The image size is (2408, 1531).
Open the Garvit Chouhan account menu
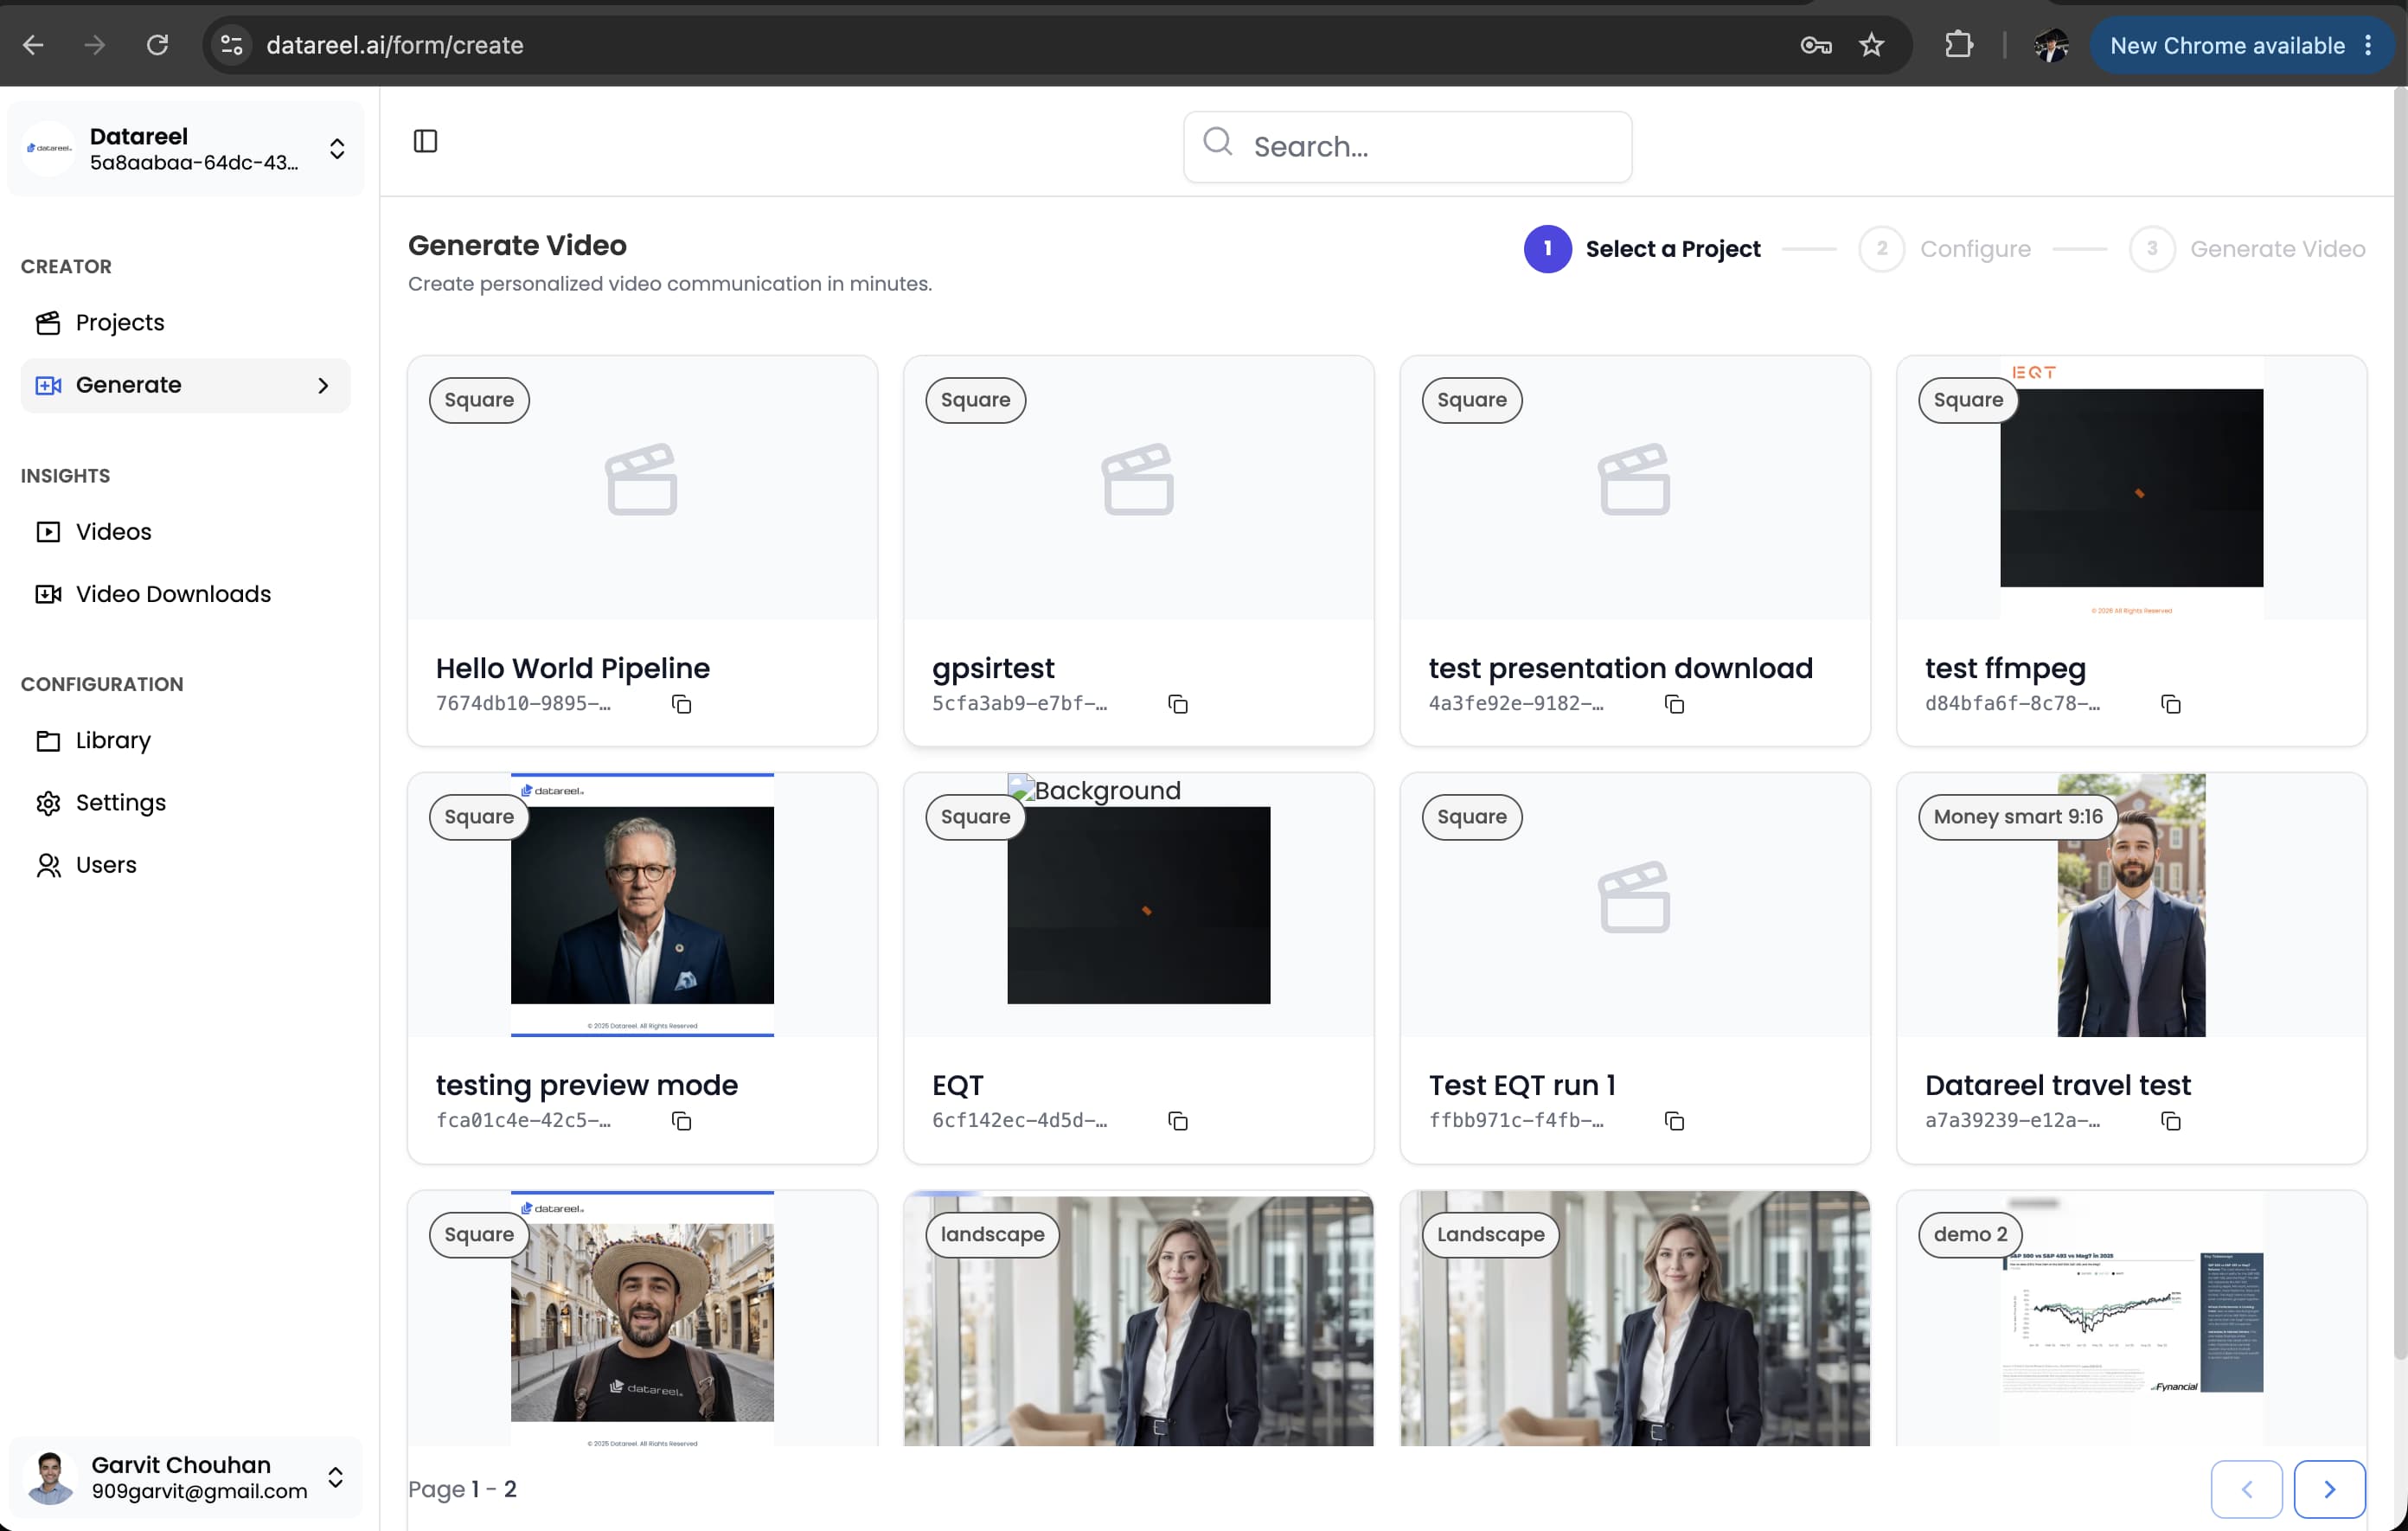click(x=186, y=1477)
